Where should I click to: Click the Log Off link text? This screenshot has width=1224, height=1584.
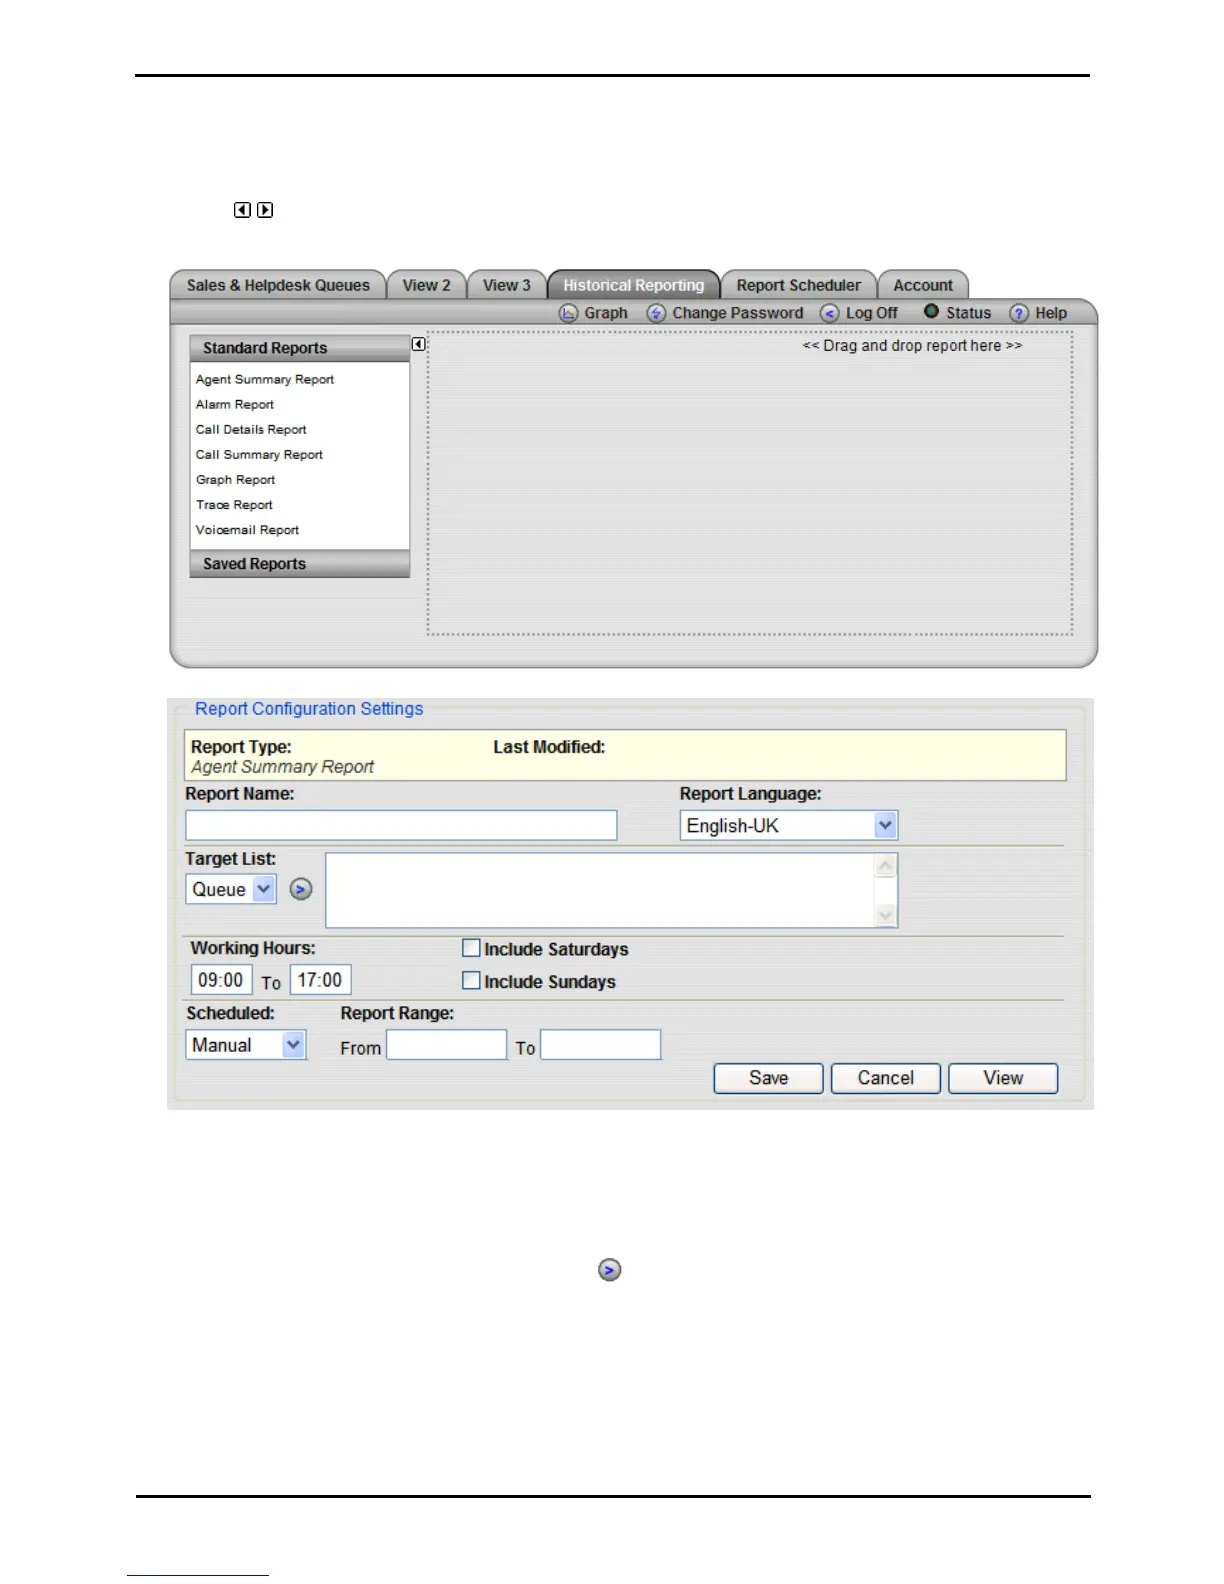click(x=872, y=313)
